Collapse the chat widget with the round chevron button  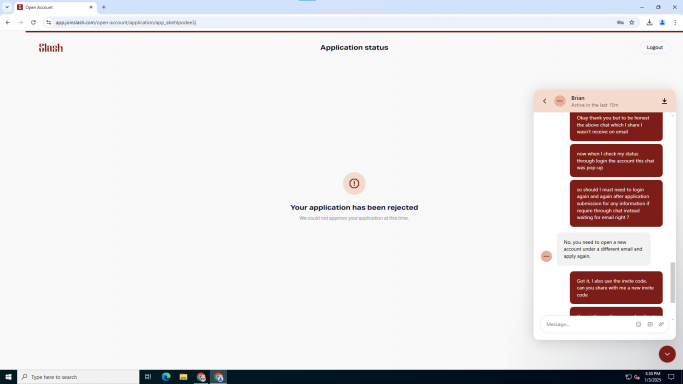tap(667, 354)
